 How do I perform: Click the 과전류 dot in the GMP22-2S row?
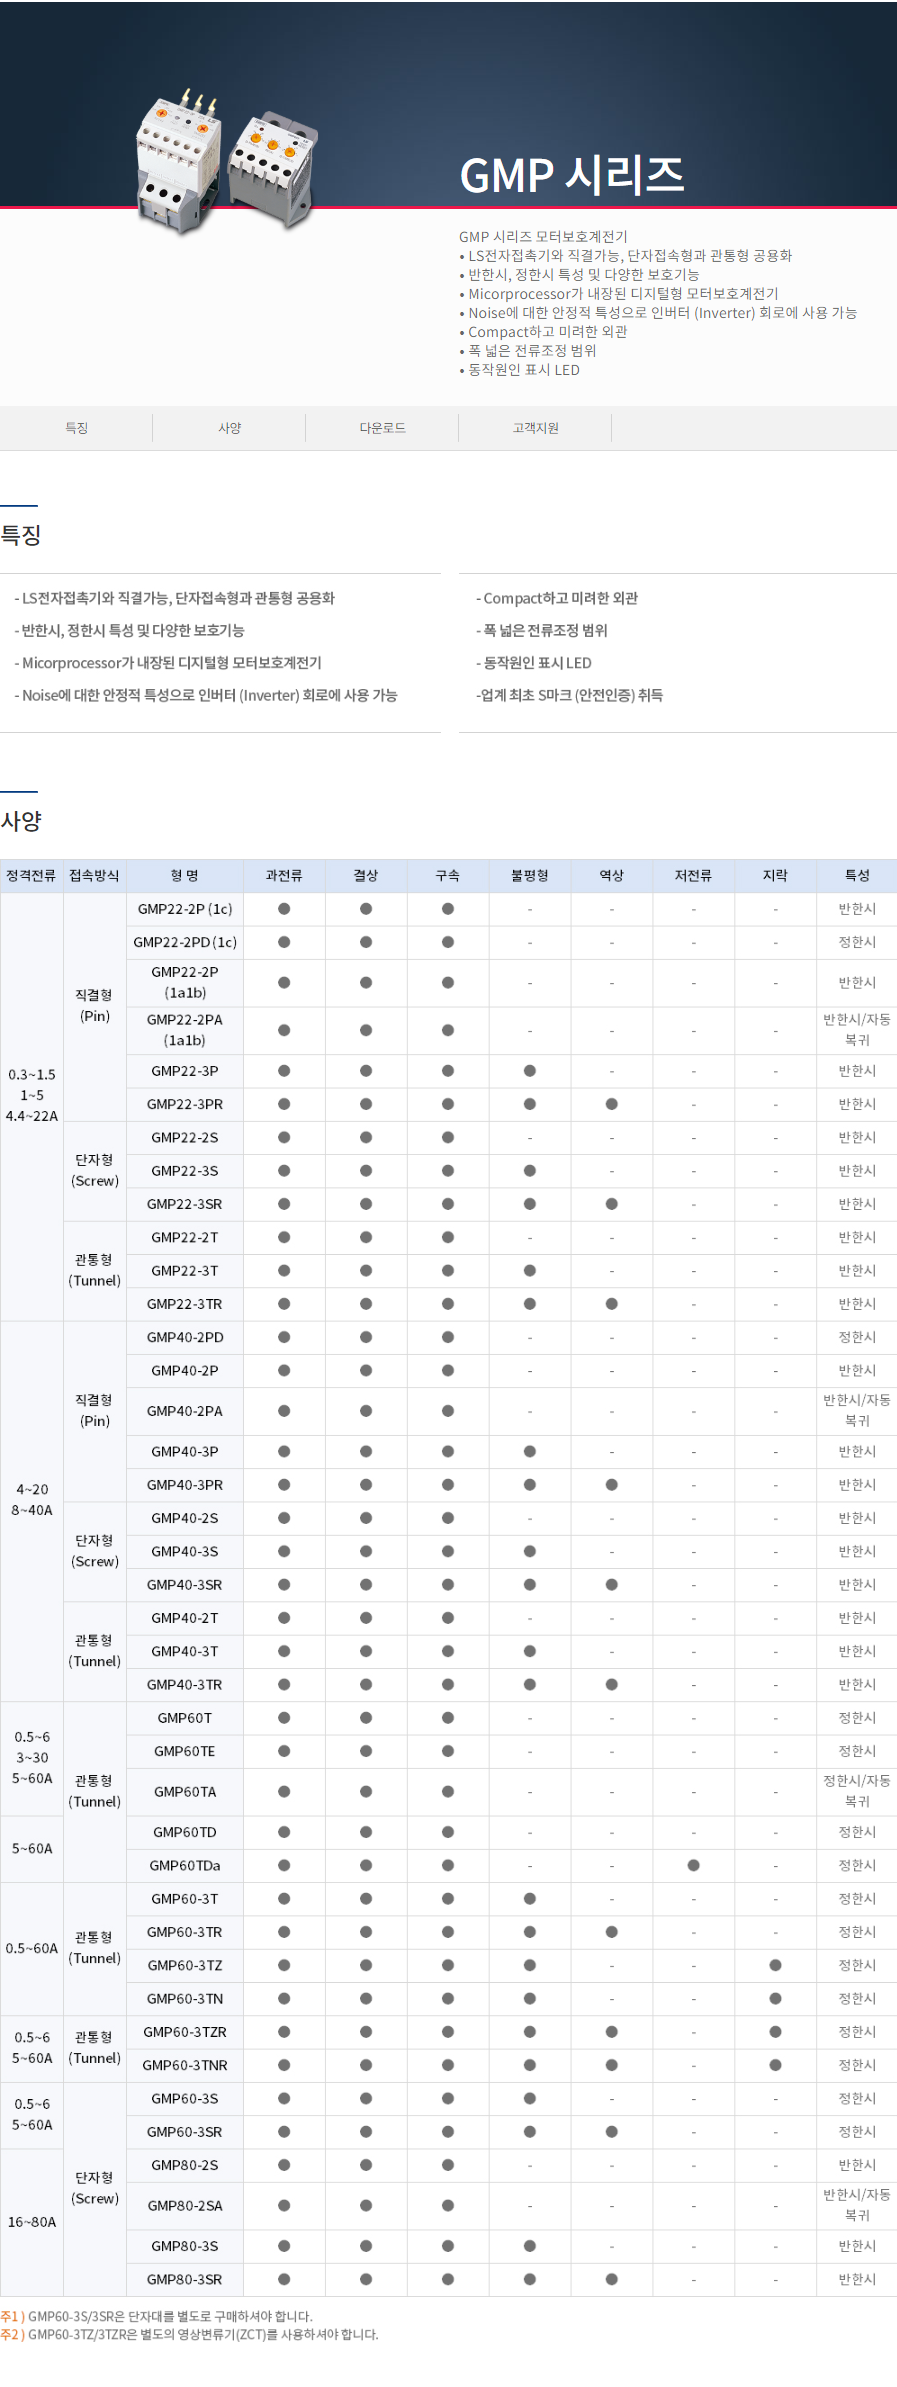[x=284, y=1137]
